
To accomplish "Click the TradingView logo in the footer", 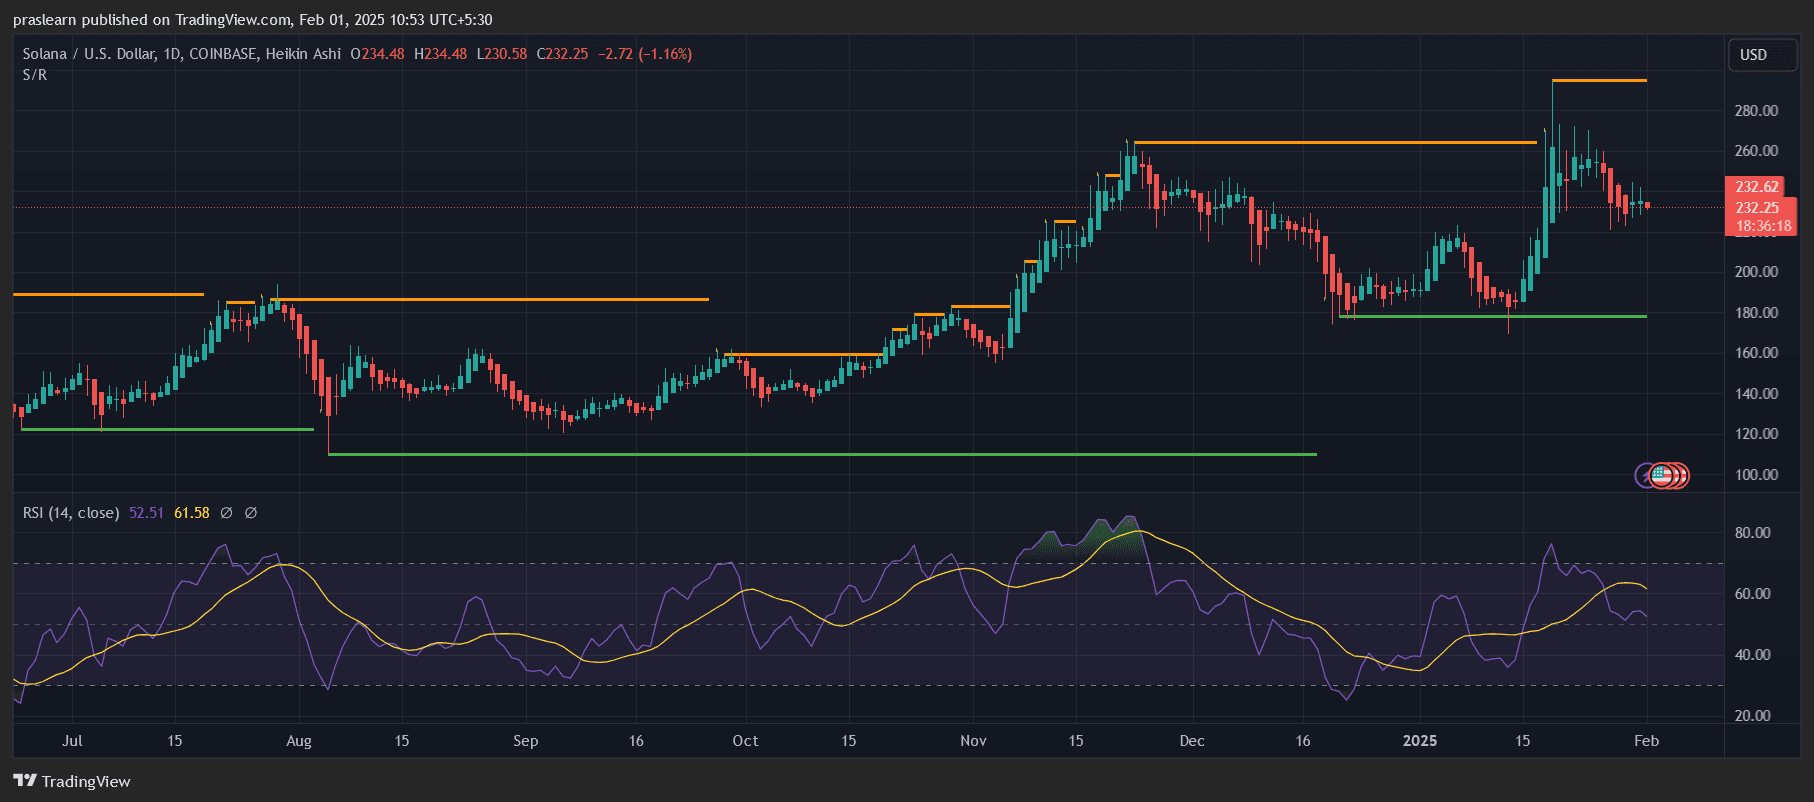I will coord(72,781).
